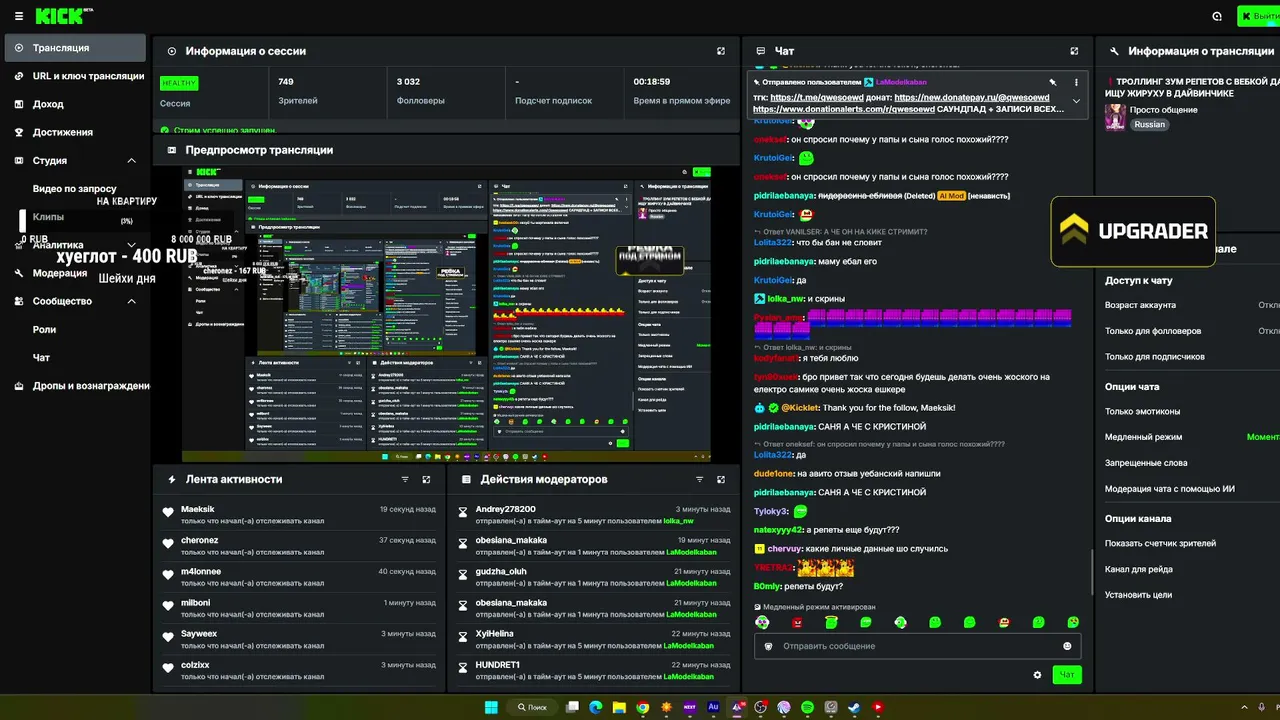The image size is (1280, 720).
Task: Click cheronez in the activity feed
Action: [199, 540]
